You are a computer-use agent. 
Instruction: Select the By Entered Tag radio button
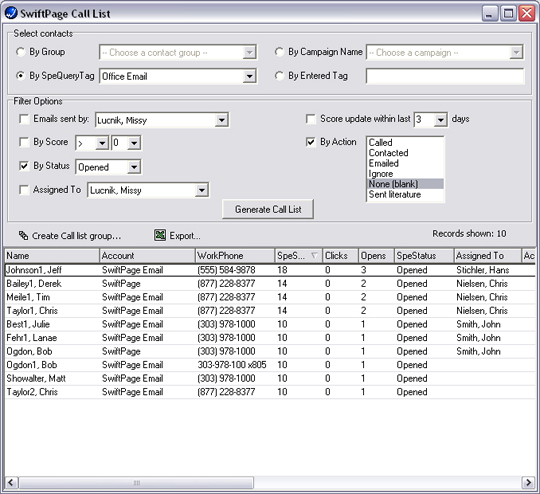[x=279, y=76]
